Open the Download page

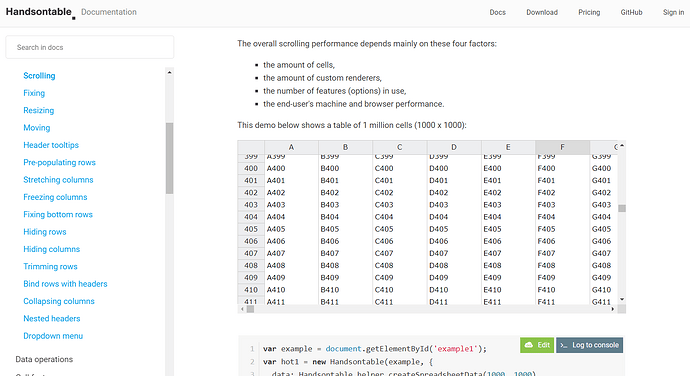tap(542, 12)
